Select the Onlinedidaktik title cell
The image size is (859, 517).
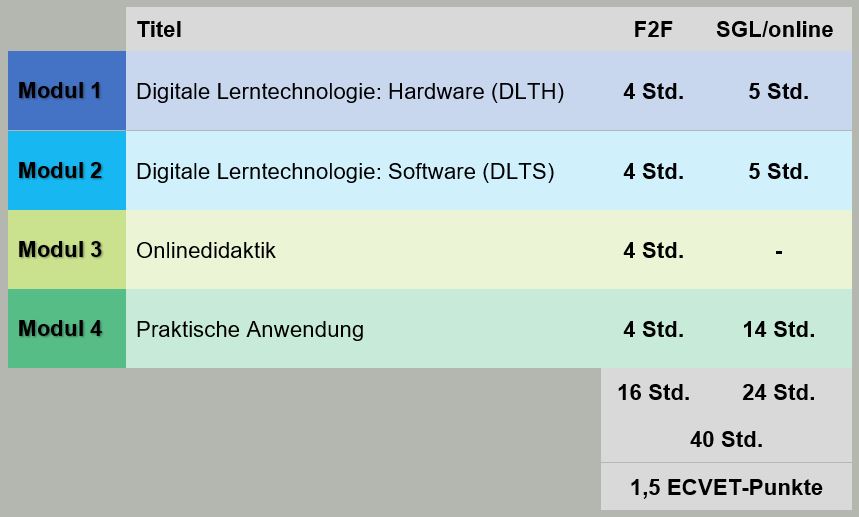[x=206, y=250]
